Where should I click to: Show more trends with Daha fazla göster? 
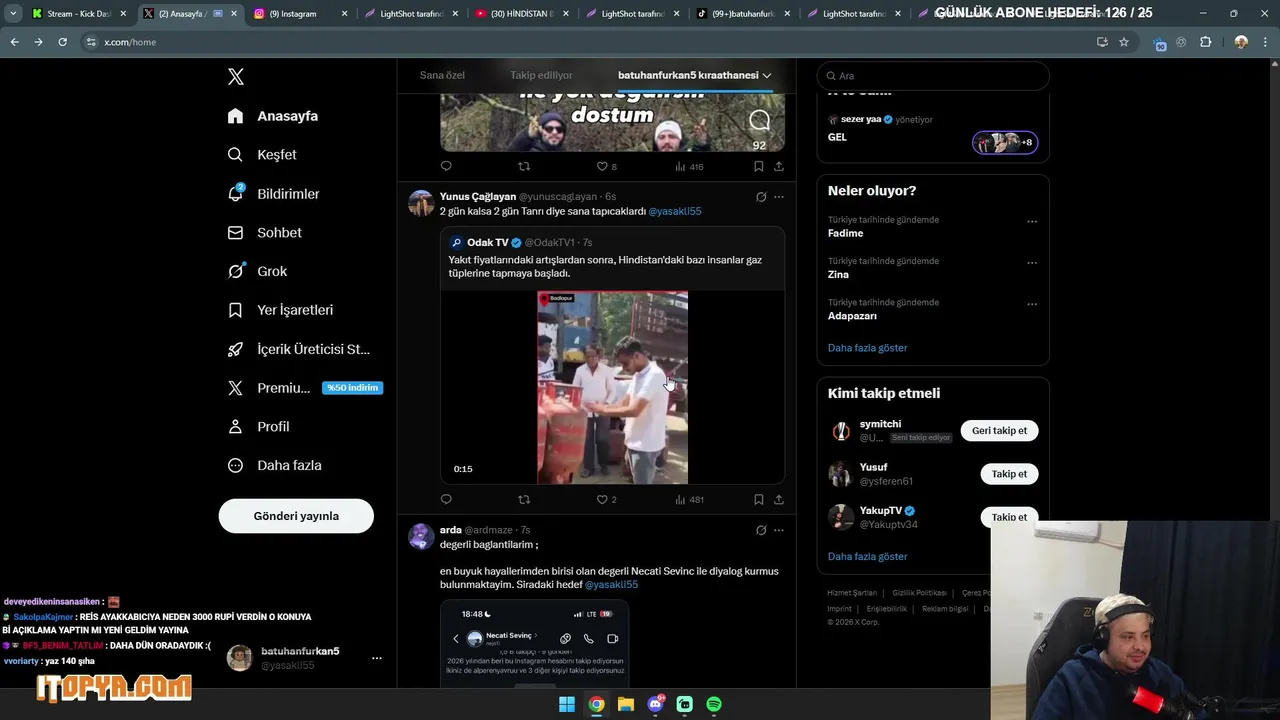point(867,348)
